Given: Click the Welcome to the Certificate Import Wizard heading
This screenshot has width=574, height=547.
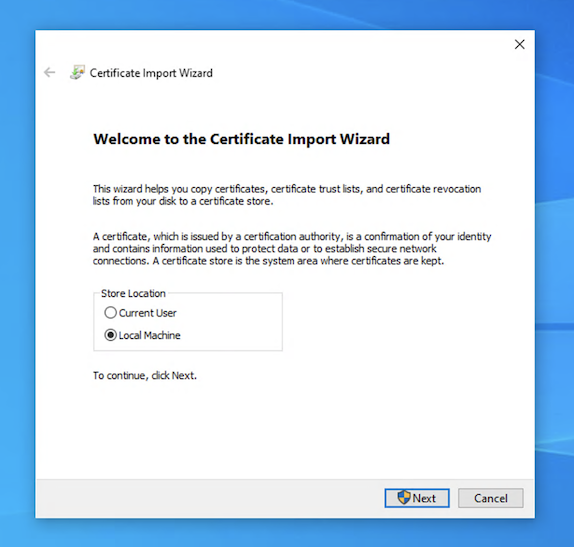Looking at the screenshot, I should click(242, 139).
